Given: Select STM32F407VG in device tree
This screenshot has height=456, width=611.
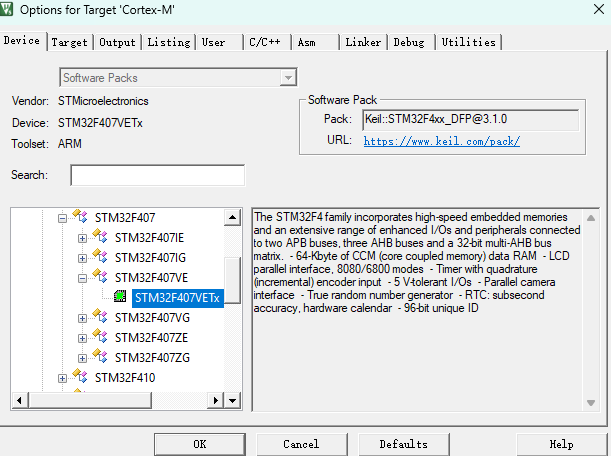Looking at the screenshot, I should click(x=152, y=318).
